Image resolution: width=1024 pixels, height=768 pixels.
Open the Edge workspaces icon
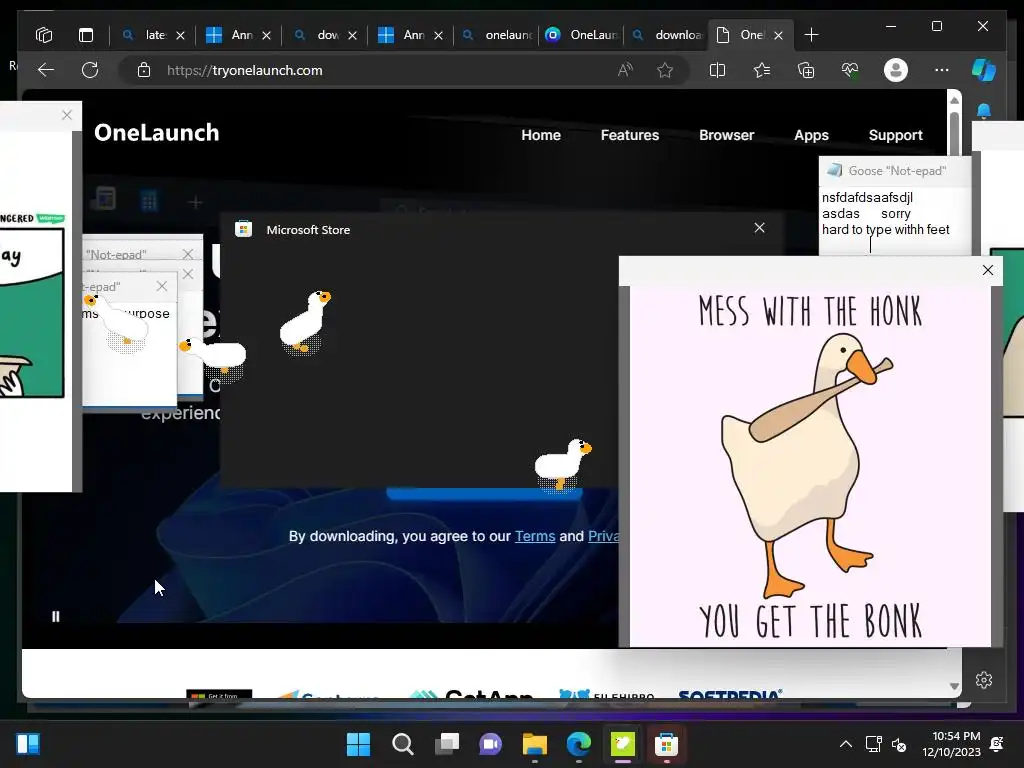click(x=44, y=35)
